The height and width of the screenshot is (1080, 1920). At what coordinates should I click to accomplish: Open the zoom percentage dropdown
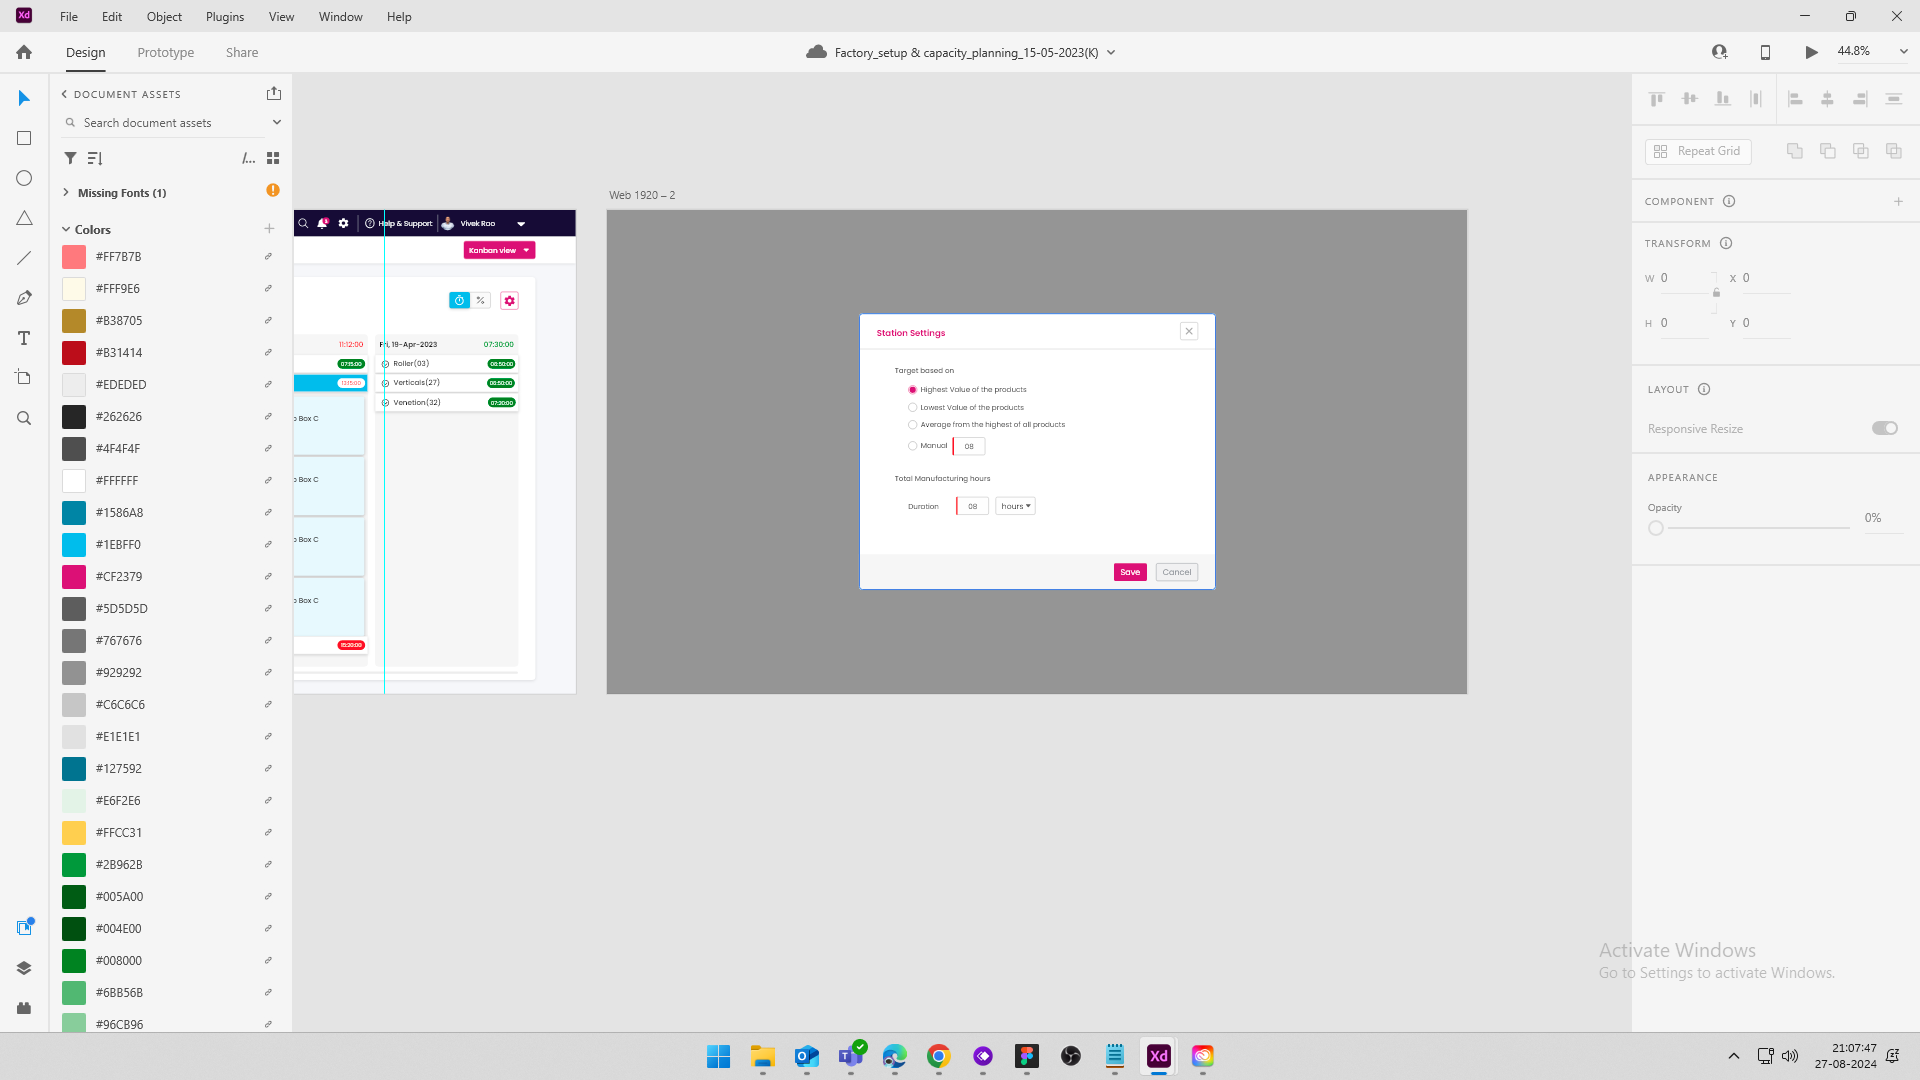(x=1903, y=51)
